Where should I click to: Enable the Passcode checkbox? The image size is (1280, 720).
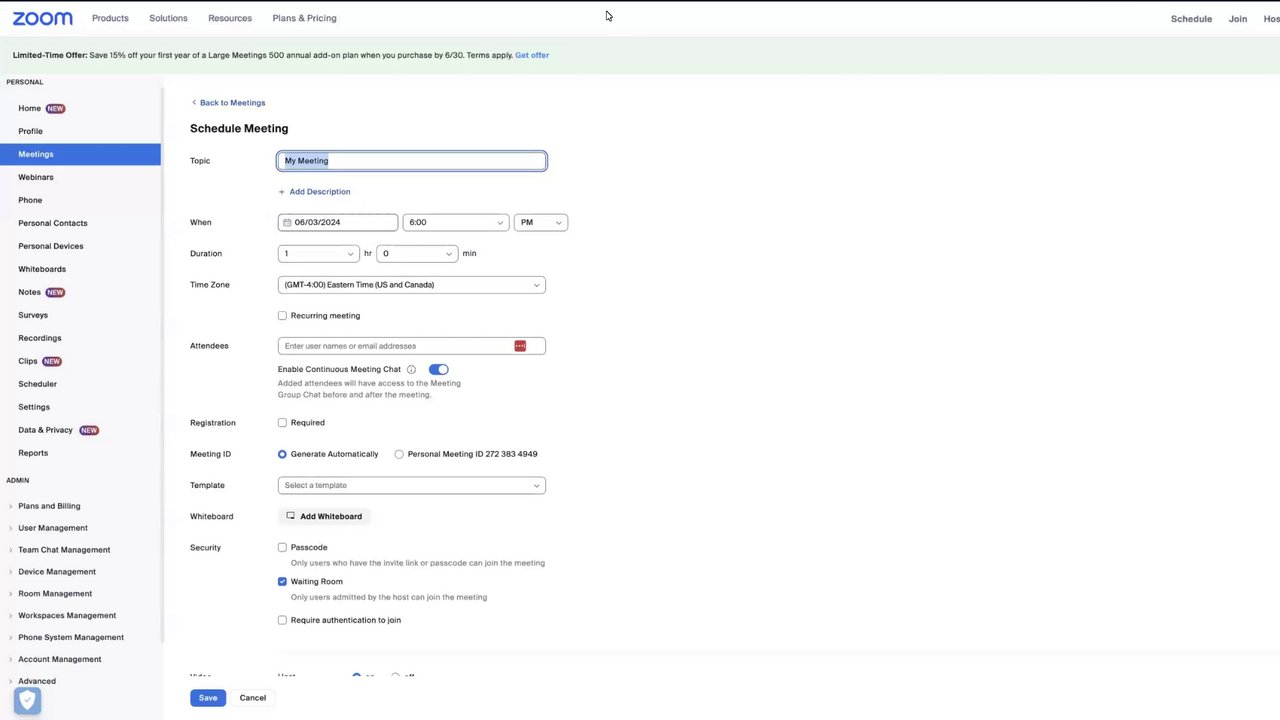pyautogui.click(x=282, y=548)
